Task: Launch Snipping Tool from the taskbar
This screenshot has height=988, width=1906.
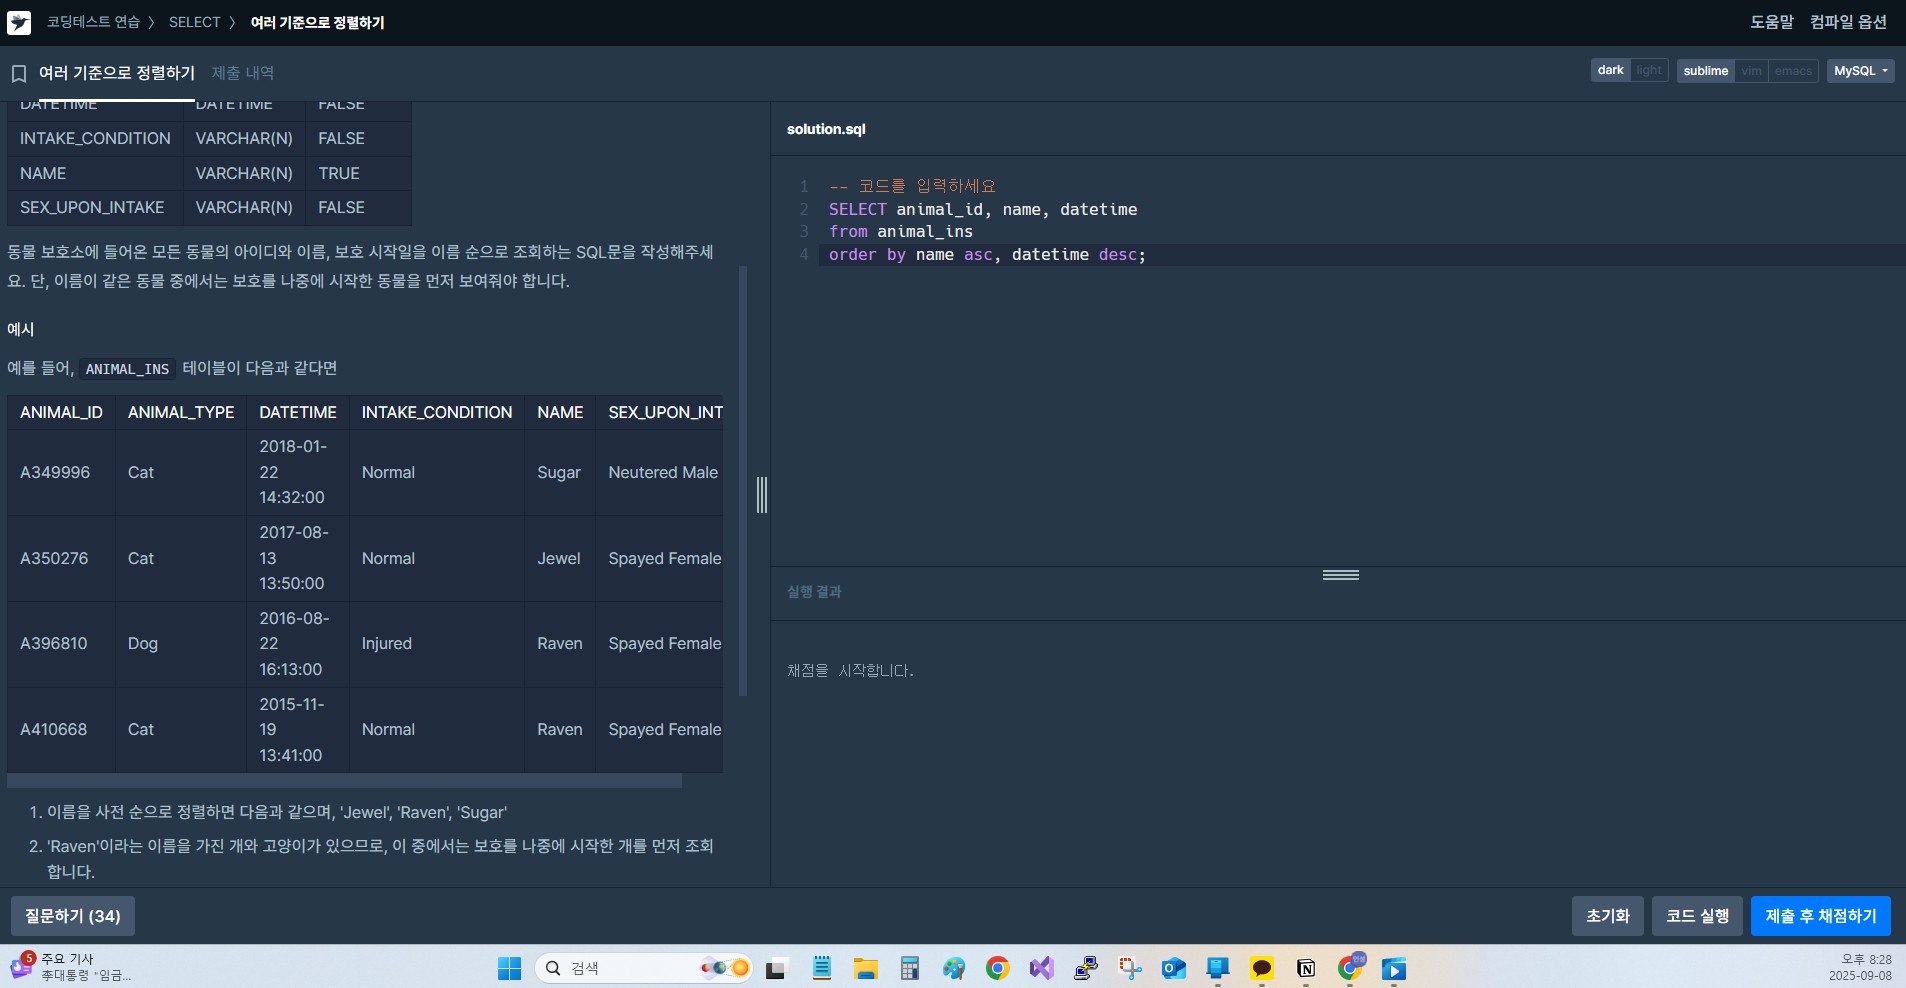Action: tap(1129, 968)
